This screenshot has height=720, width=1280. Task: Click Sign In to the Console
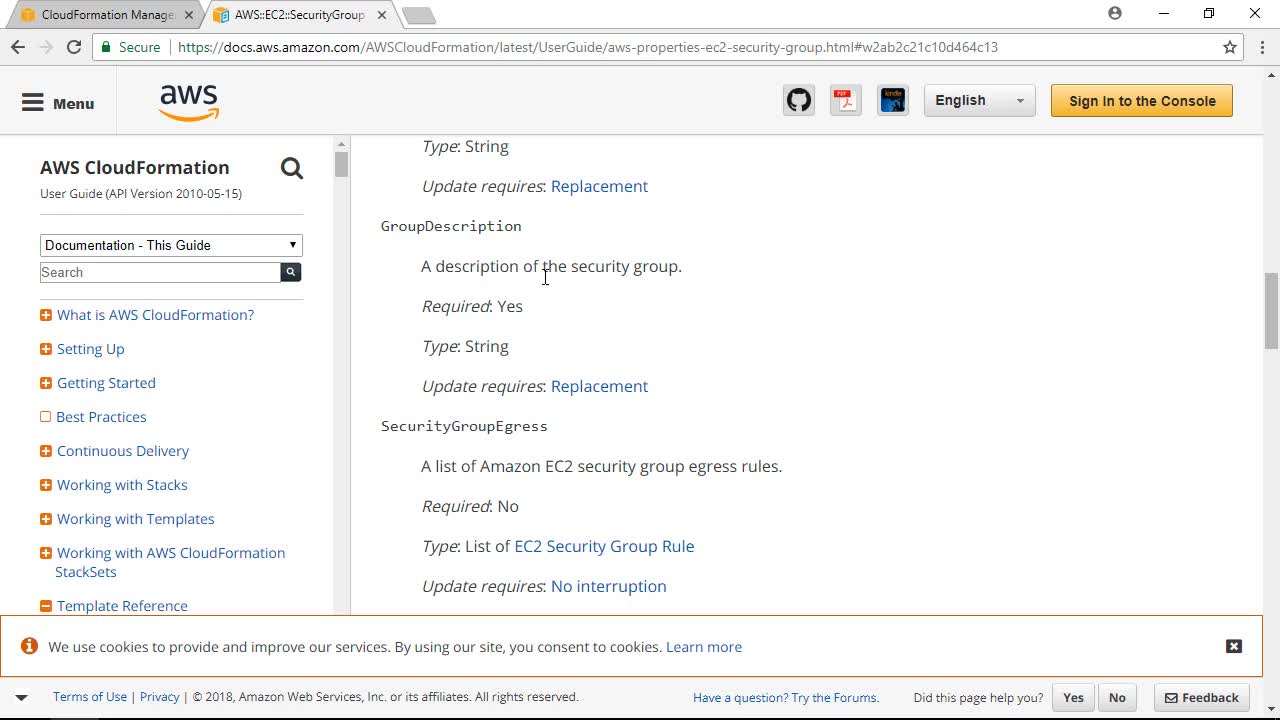tap(1141, 101)
